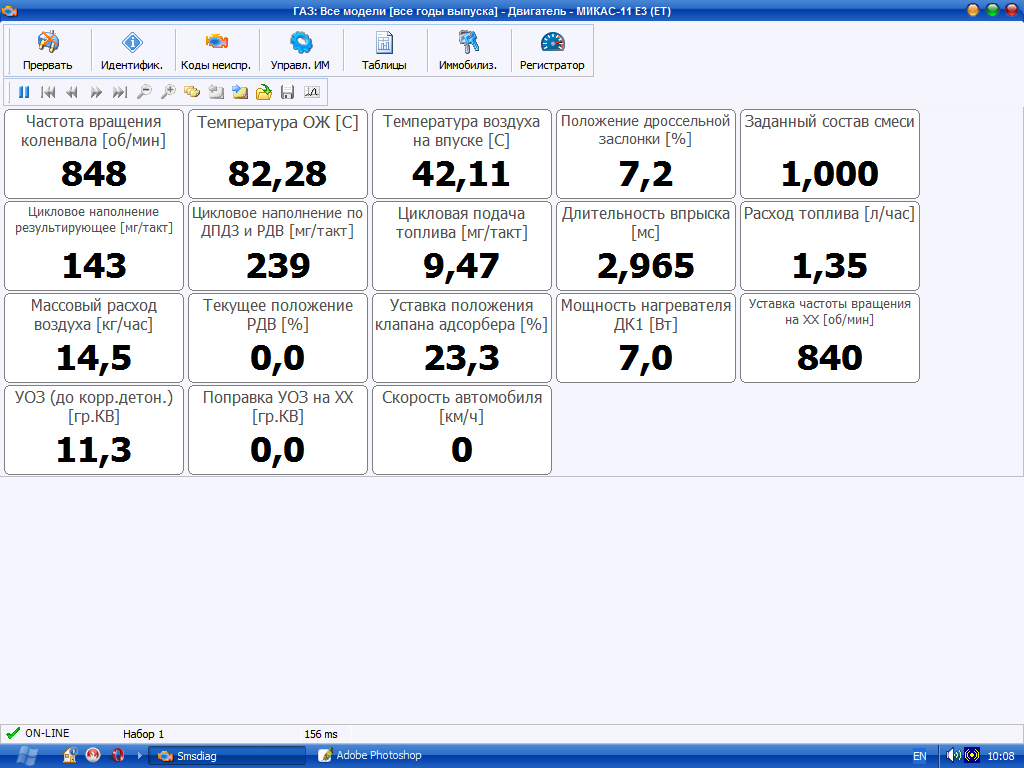Click the zoom out magnifier icon
This screenshot has height=768, width=1024.
(x=144, y=92)
